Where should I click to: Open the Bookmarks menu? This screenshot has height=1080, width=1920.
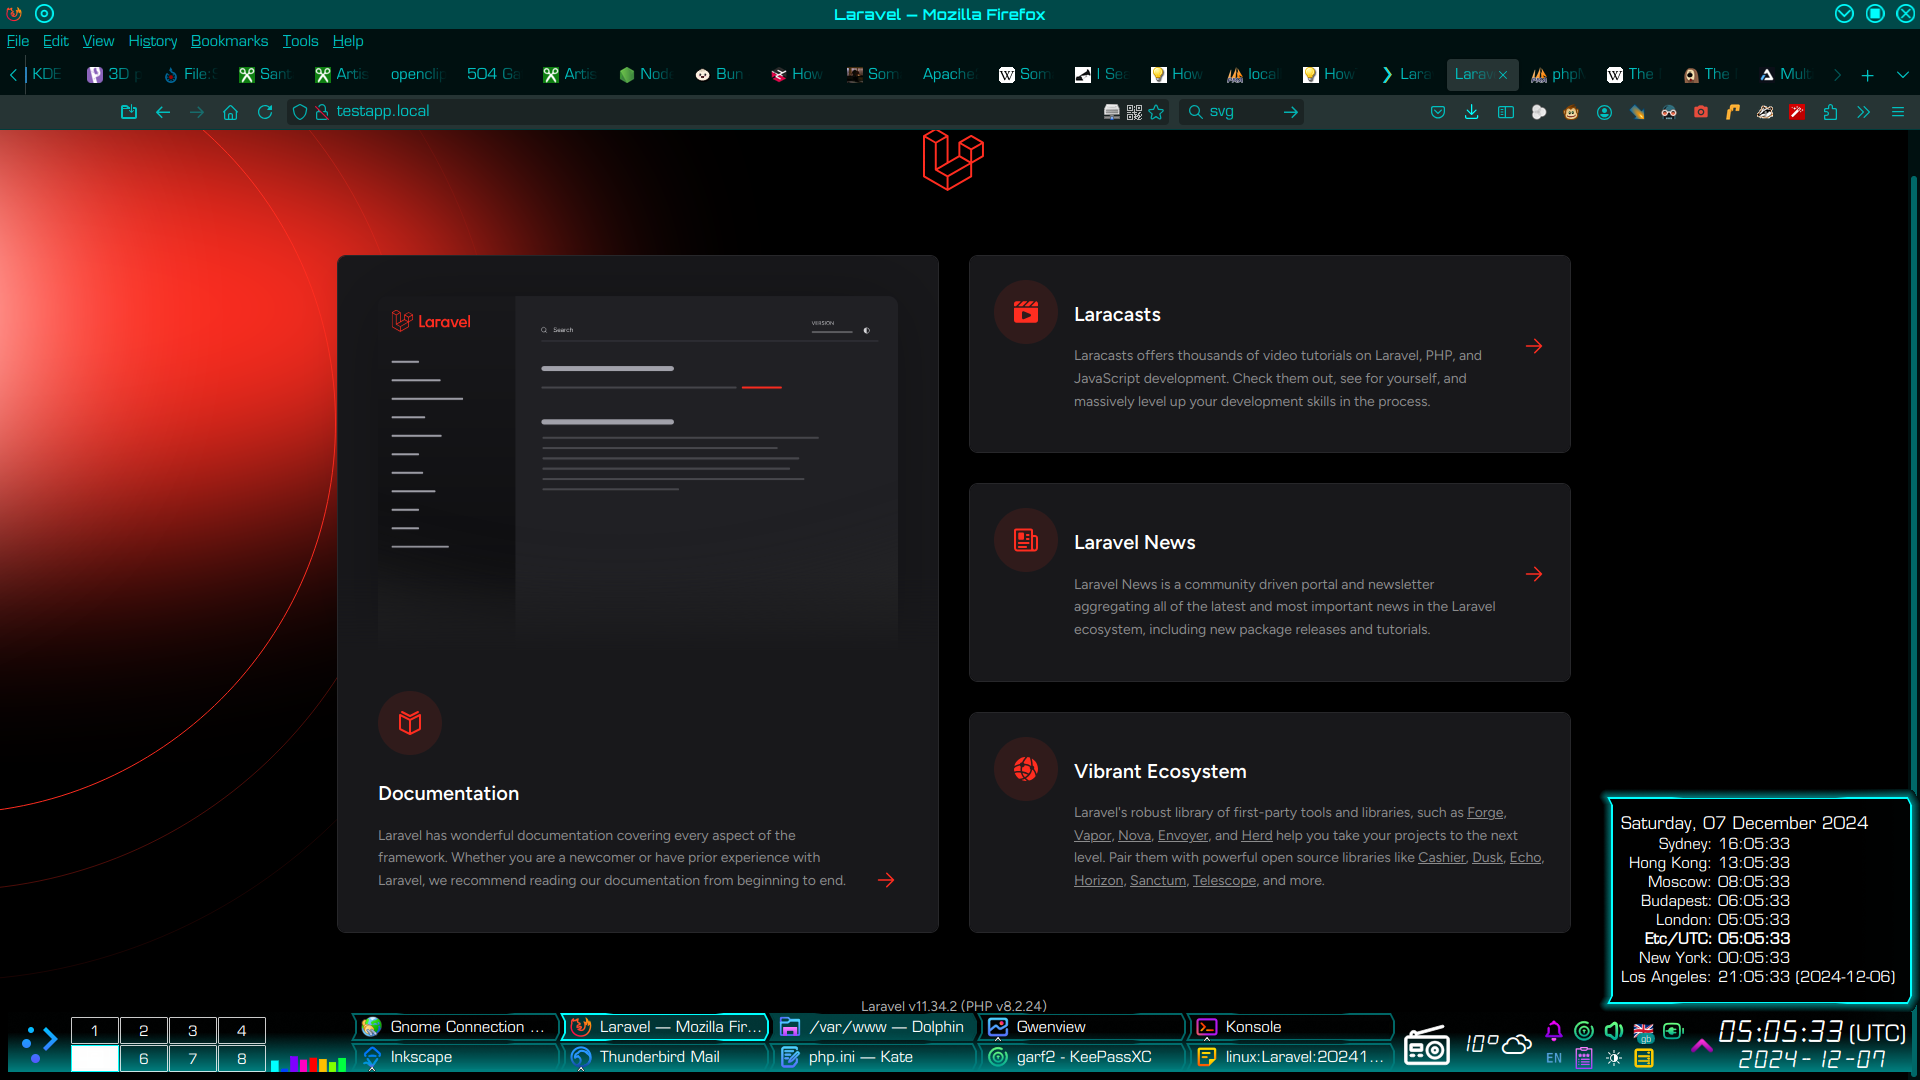229,41
